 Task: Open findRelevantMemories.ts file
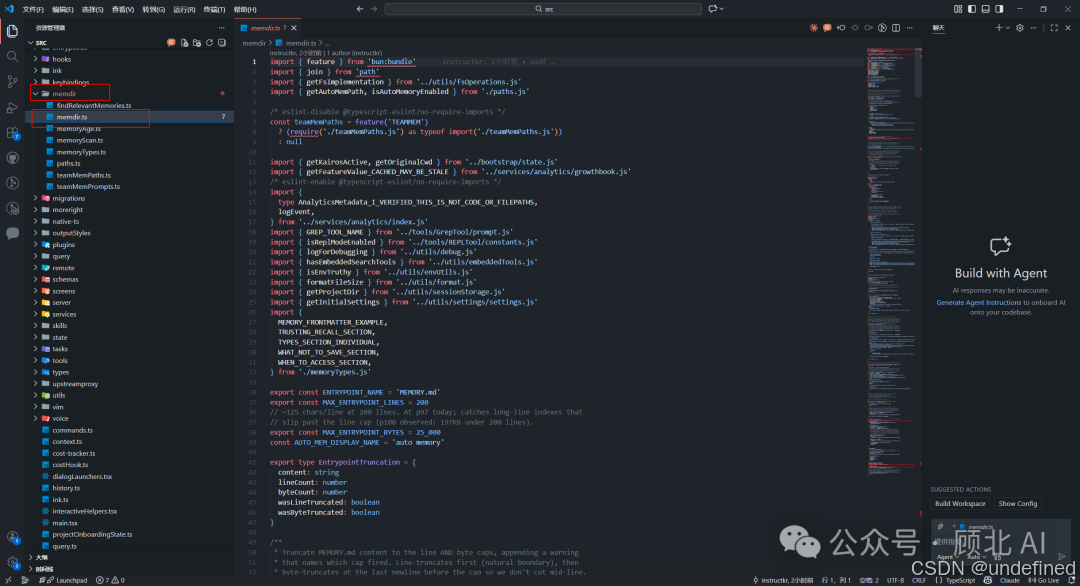[94, 105]
